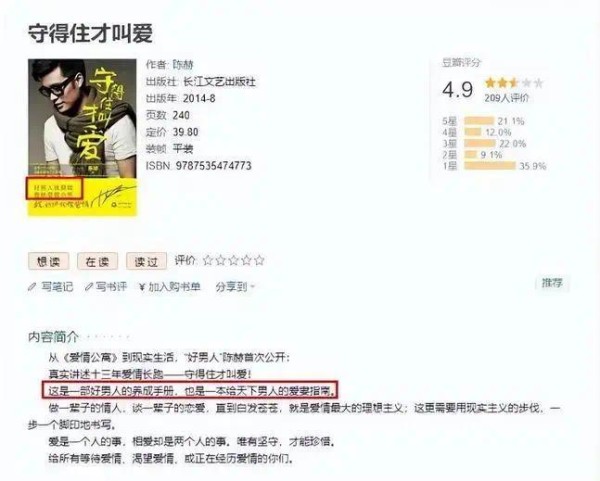Click the 写书评 link
Image resolution: width=600 pixels, height=481 pixels.
(111, 287)
